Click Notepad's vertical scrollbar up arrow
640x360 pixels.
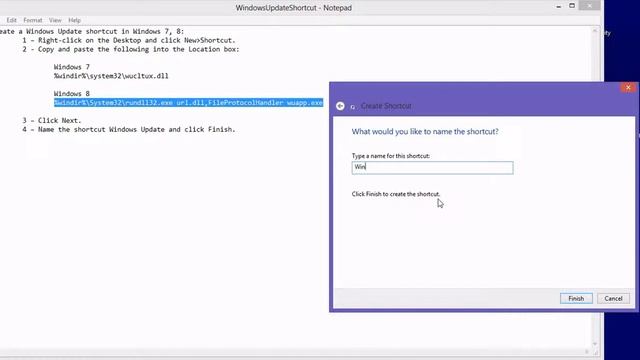pos(595,31)
